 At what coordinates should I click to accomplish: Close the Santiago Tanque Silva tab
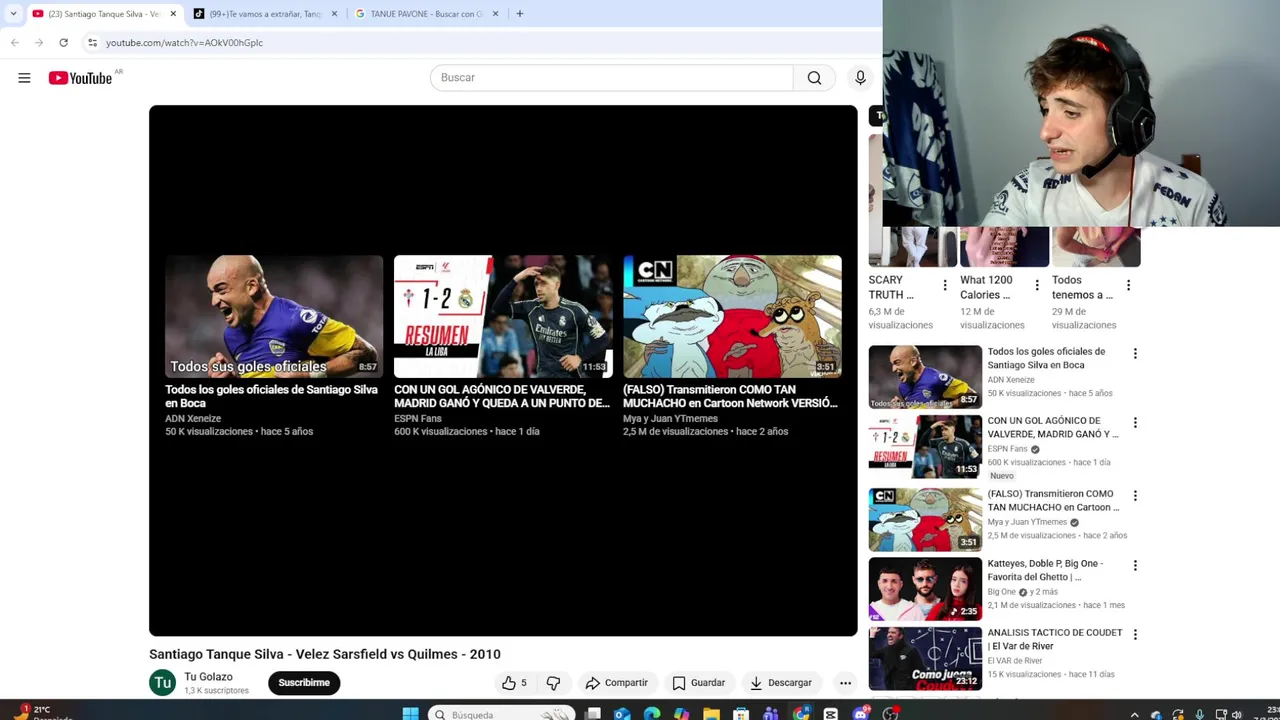(x=173, y=14)
